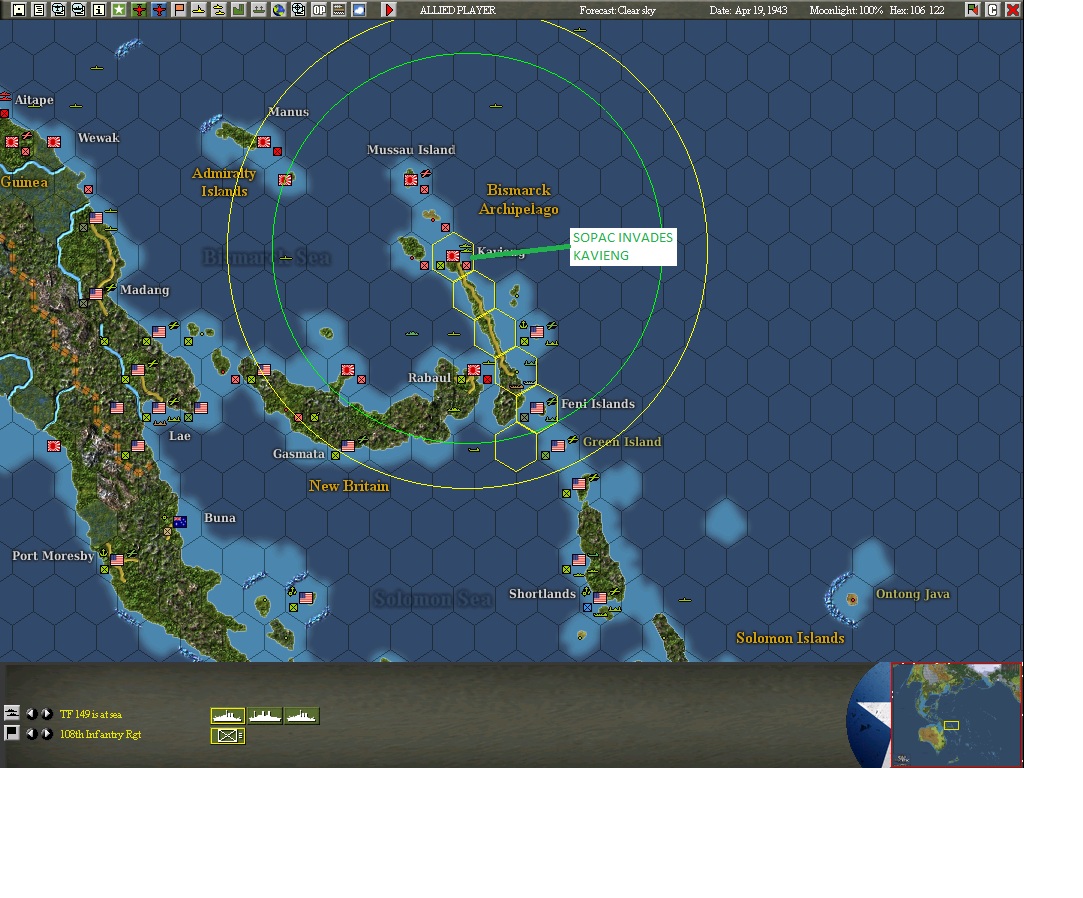Click the Ontong Java atoll on the map
This screenshot has height=898, width=1083.
click(x=852, y=600)
